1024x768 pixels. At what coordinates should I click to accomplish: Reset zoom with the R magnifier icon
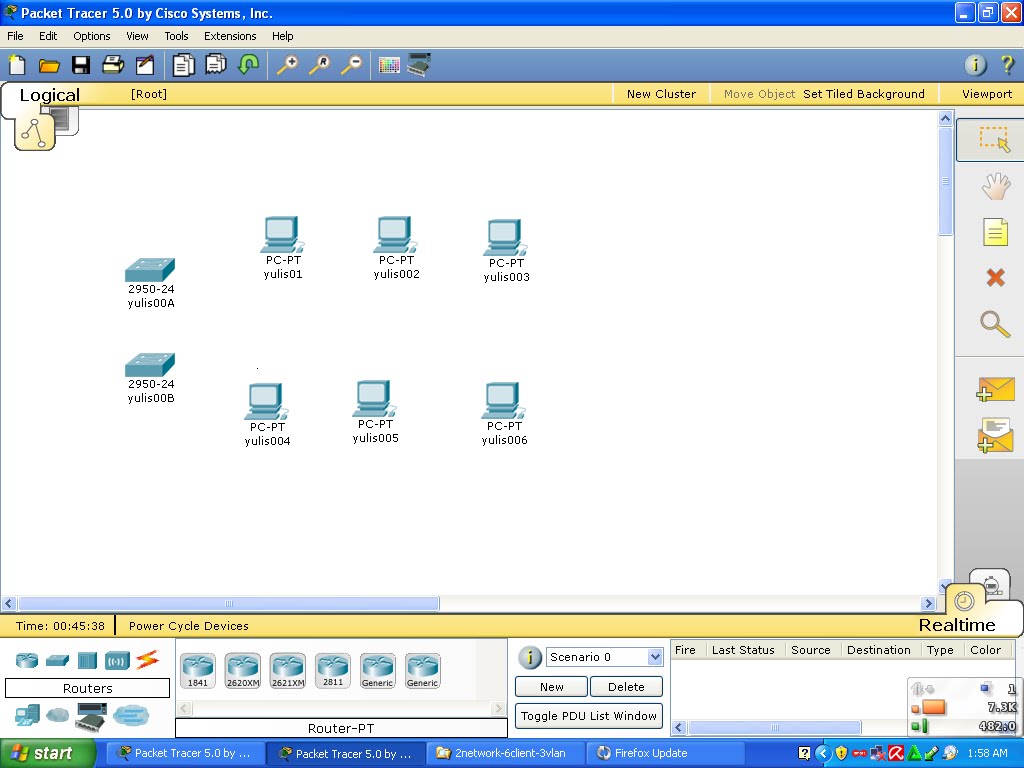[319, 65]
